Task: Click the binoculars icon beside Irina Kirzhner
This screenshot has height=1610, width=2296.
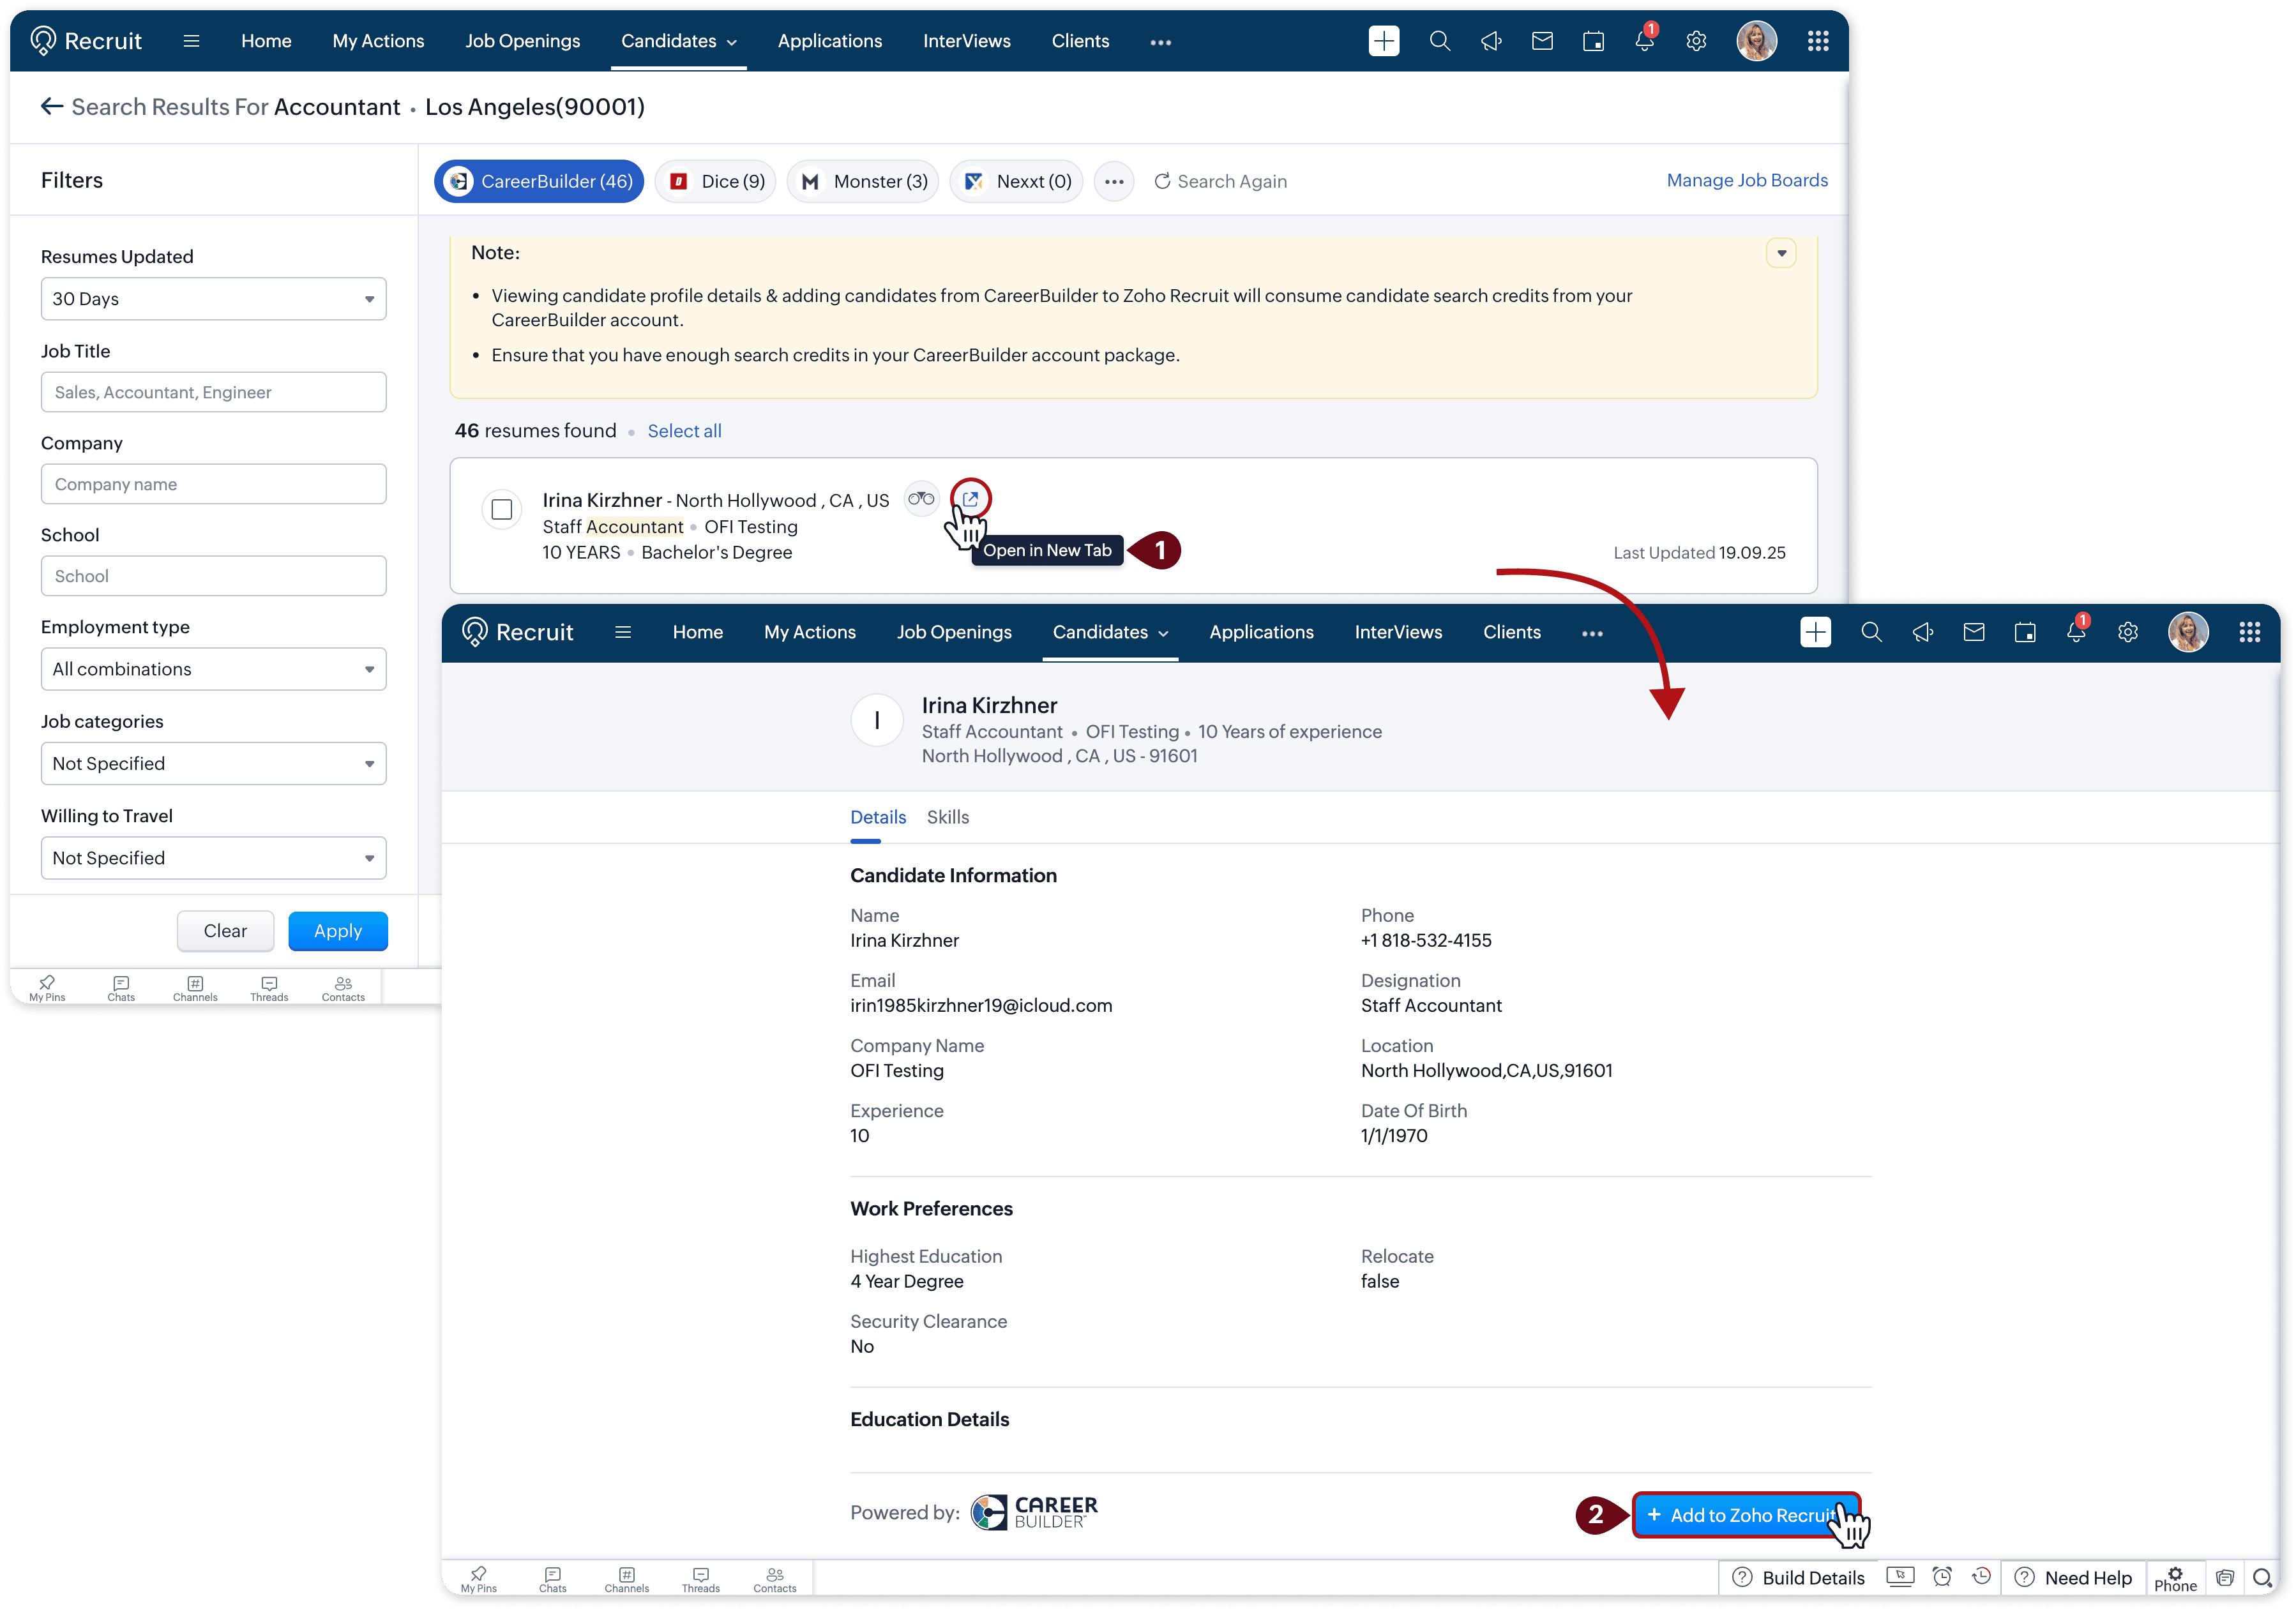Action: pyautogui.click(x=921, y=498)
